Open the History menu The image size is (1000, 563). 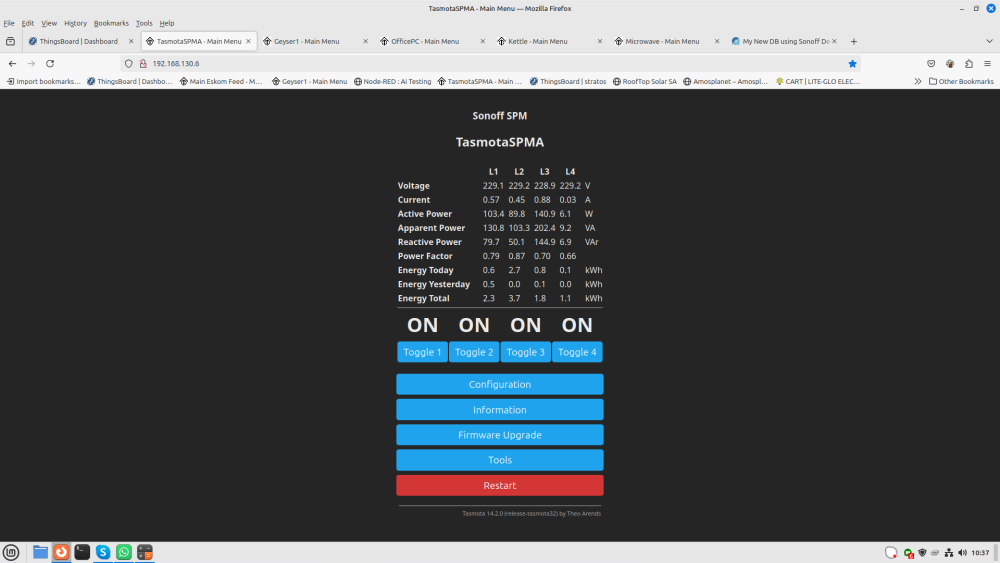[75, 23]
